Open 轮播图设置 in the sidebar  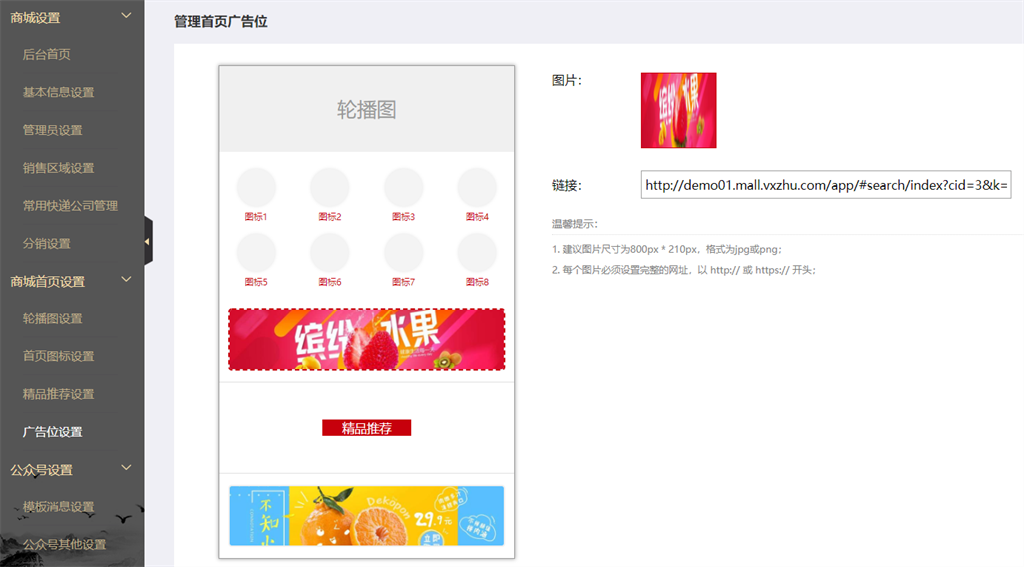52,319
